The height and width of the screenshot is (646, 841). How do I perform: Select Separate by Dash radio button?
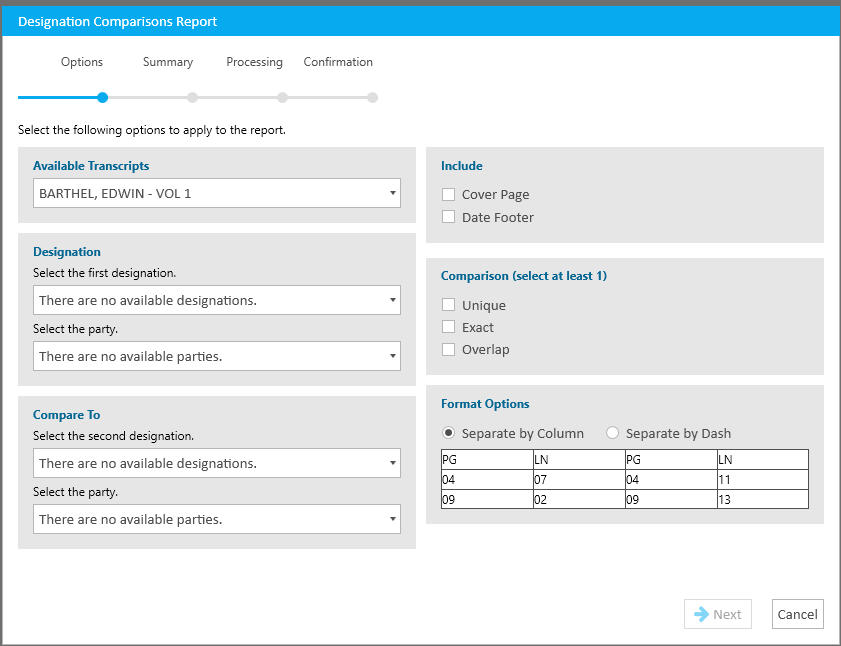[613, 432]
